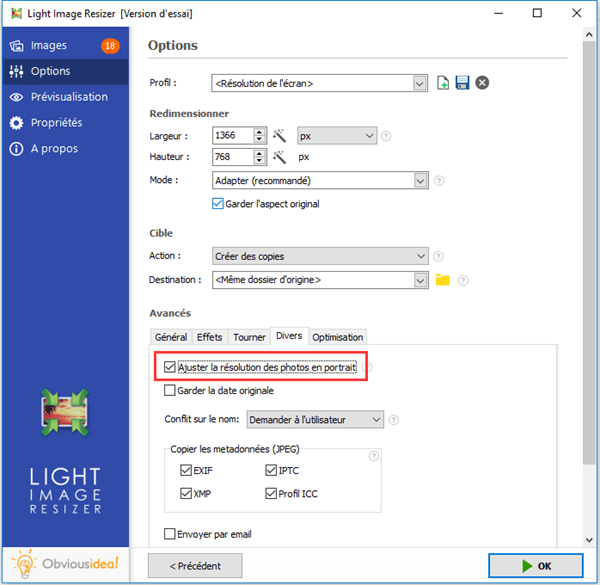The height and width of the screenshot is (585, 600).
Task: Uncheck the Profil ICC checkbox
Action: [x=271, y=494]
